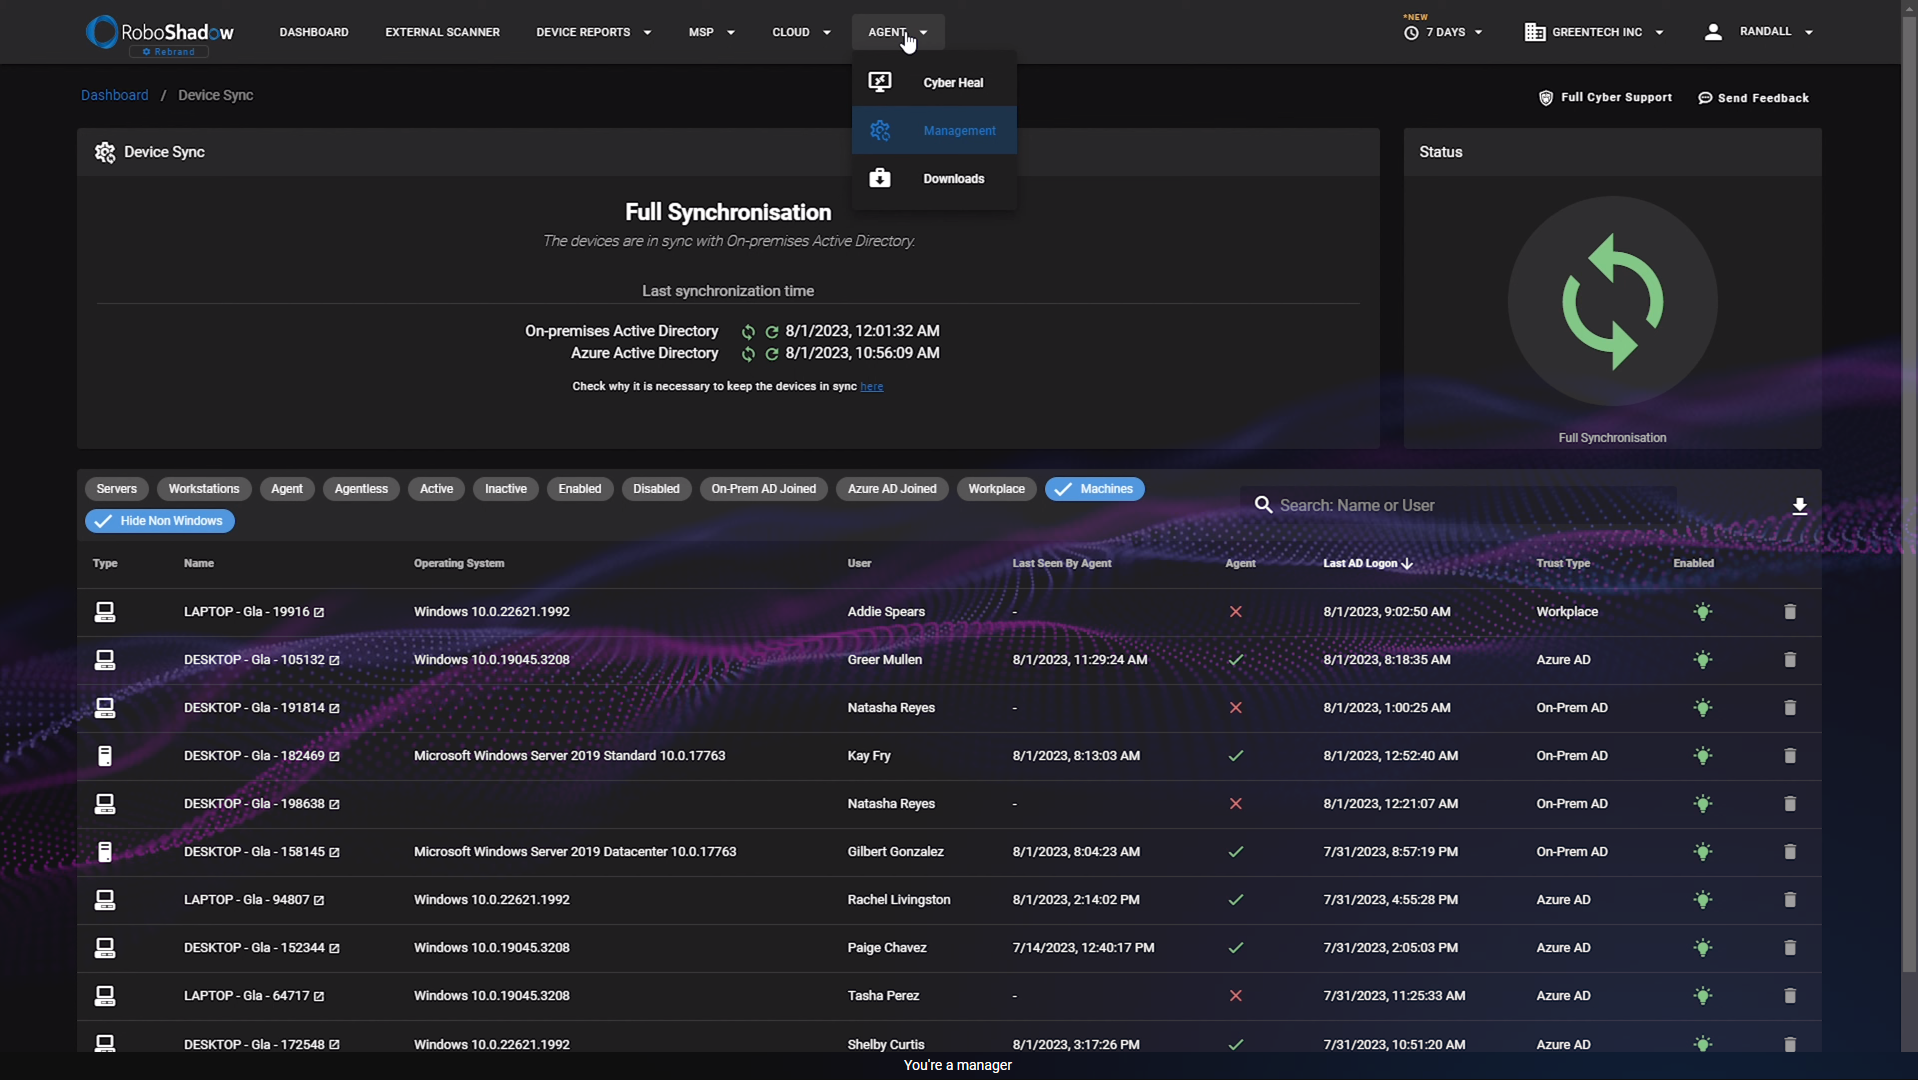Toggle the Hide Non Windows filter
Image resolution: width=1918 pixels, height=1080 pixels.
tap(159, 520)
